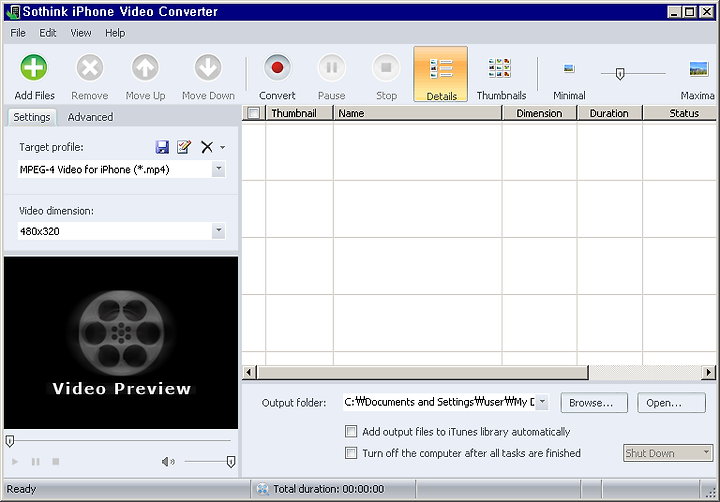Click the Remove toolbar icon
This screenshot has height=502, width=720.
(90, 68)
